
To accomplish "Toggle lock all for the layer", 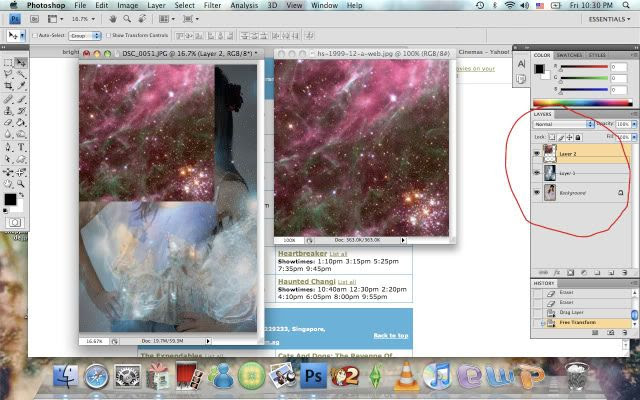I will click(x=578, y=137).
